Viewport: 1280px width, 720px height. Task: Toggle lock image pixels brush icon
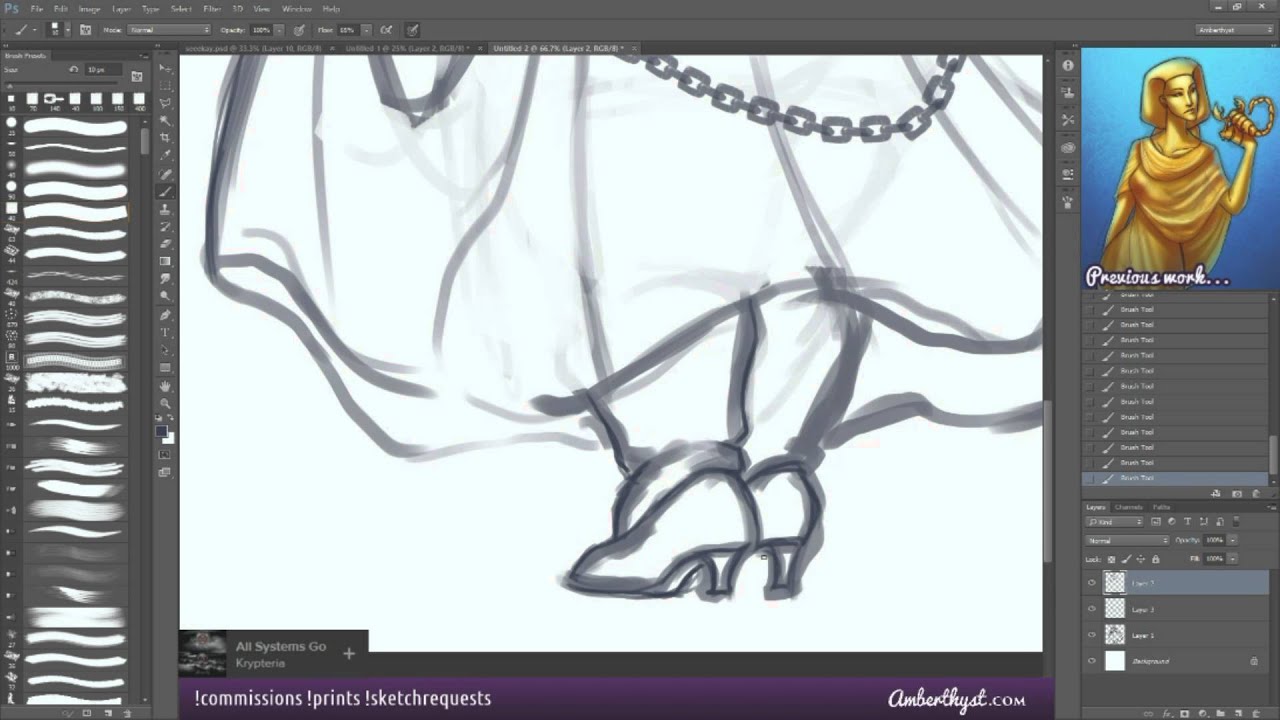[x=1126, y=559]
